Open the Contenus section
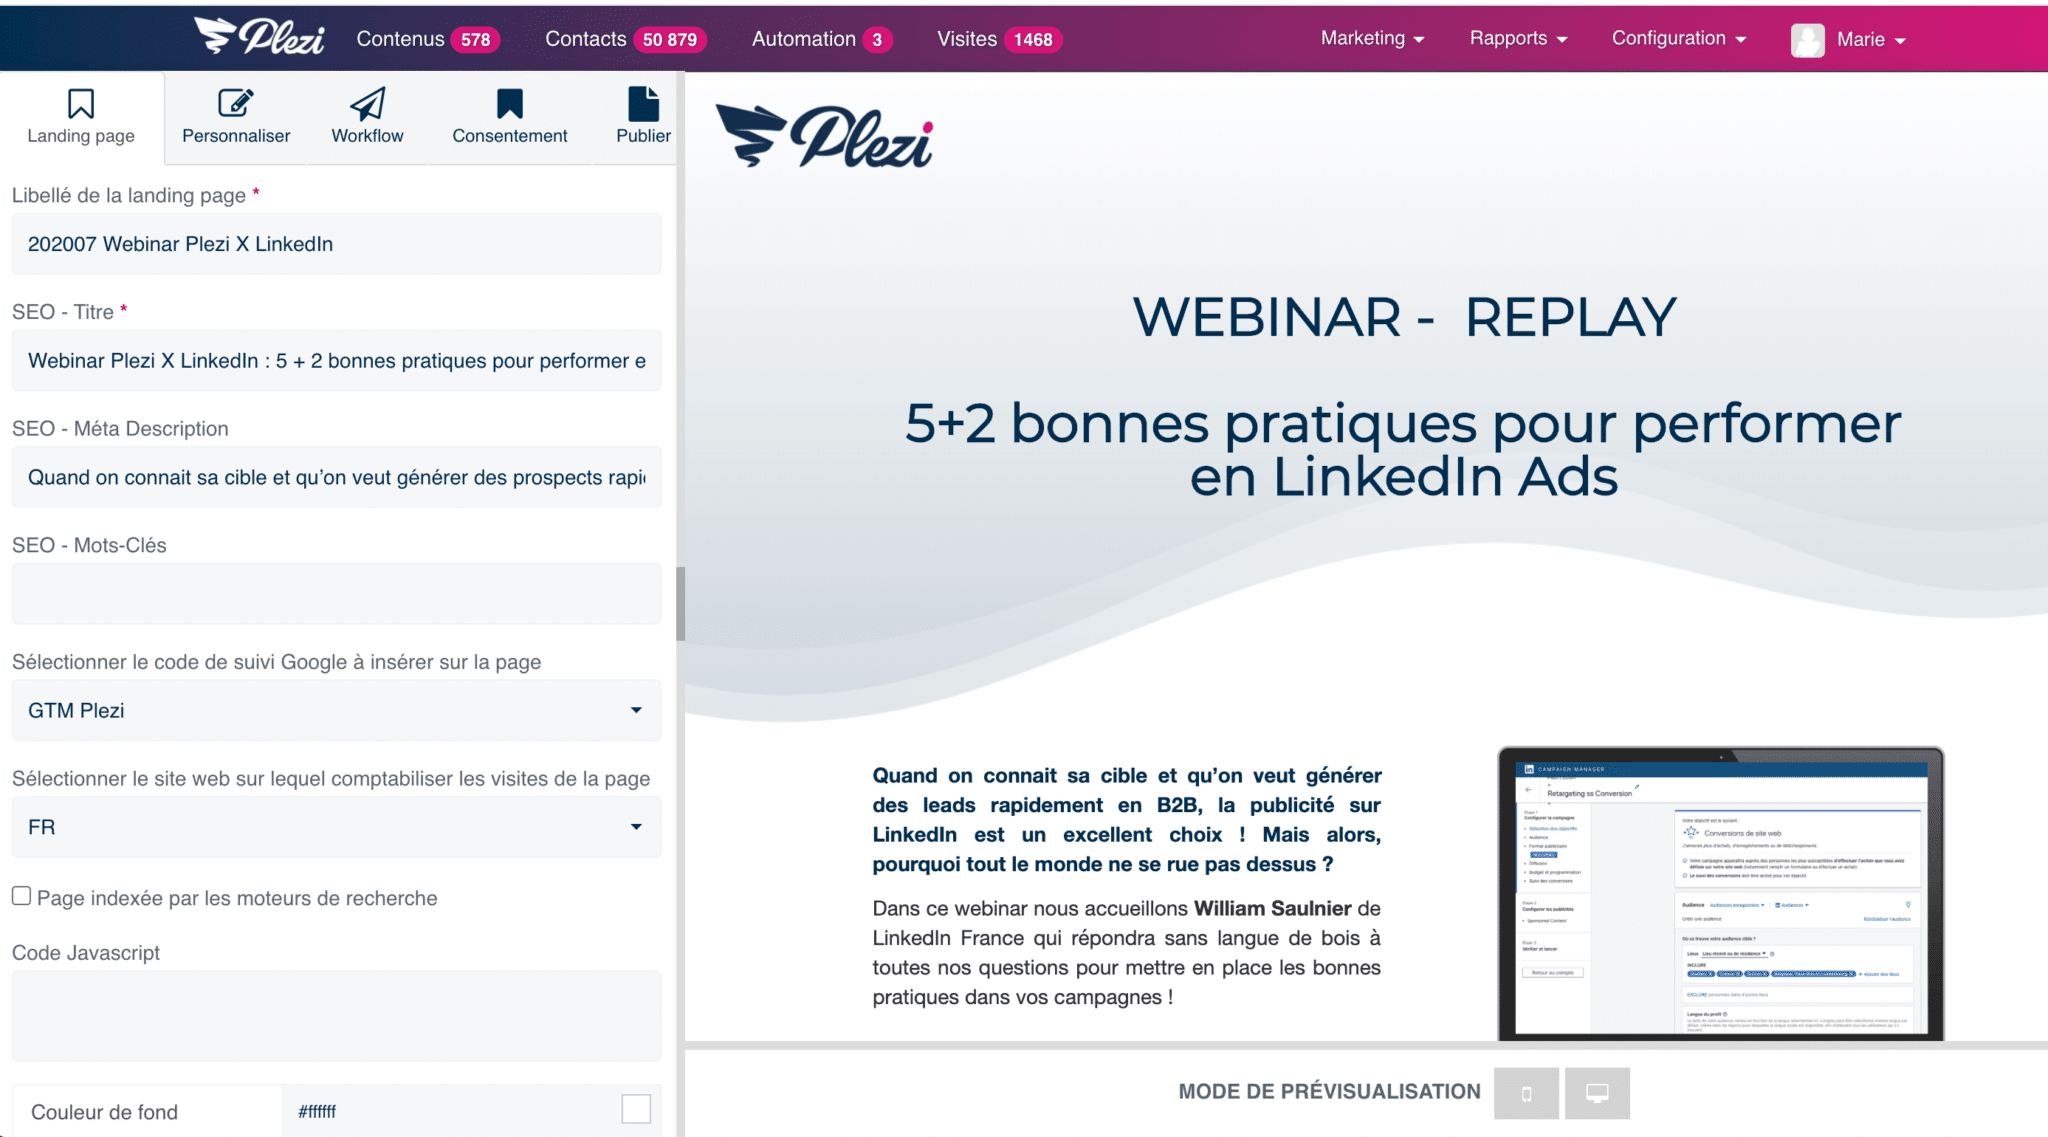The width and height of the screenshot is (2048, 1137). 400,39
